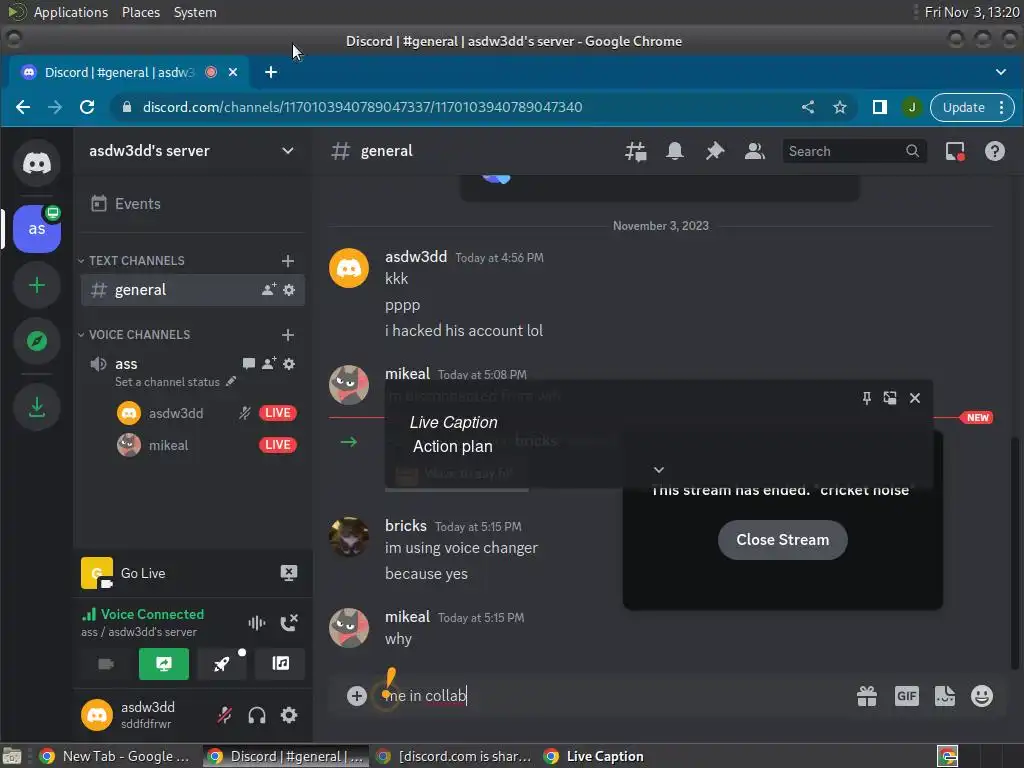1024x768 pixels.
Task: Upload file plus button in message box
Action: 357,696
